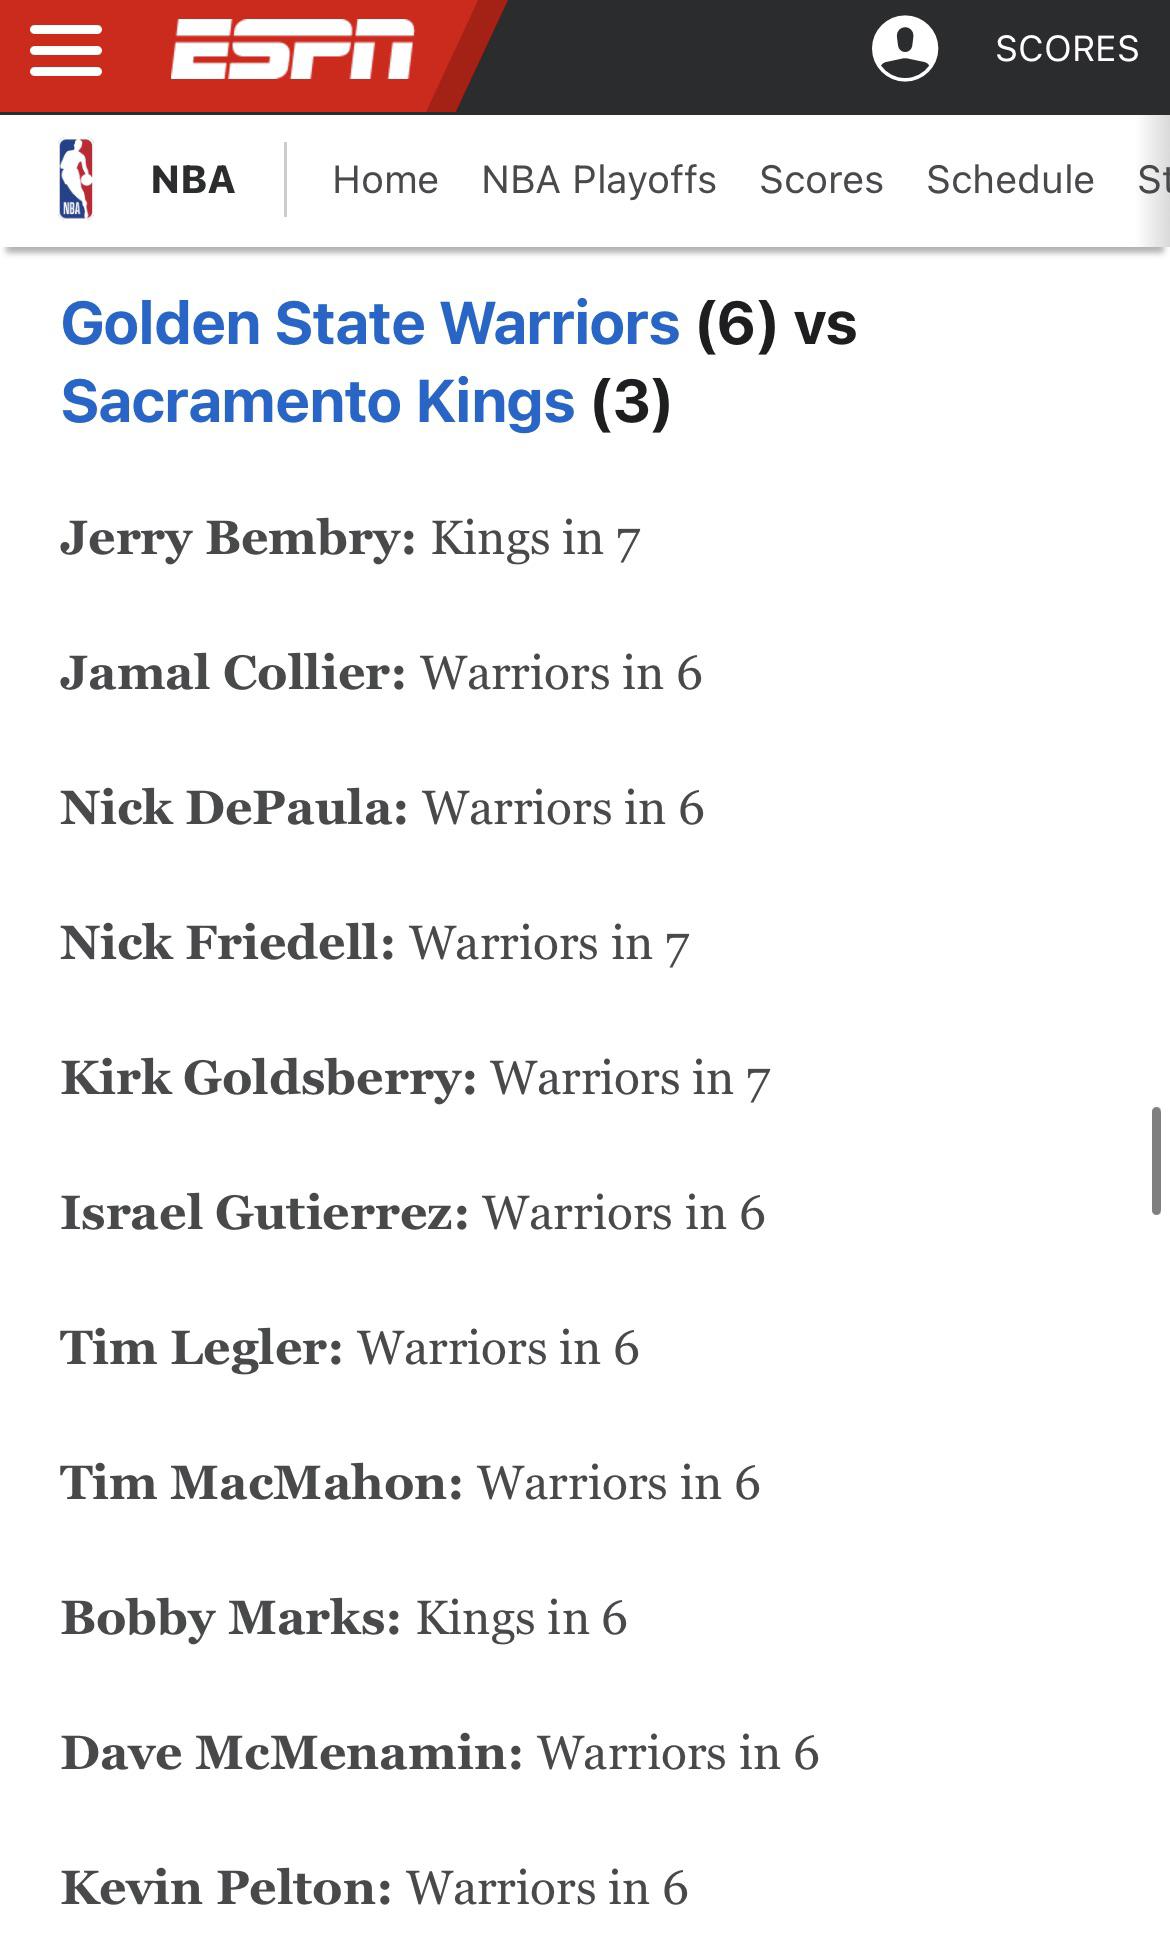This screenshot has height=1941, width=1170.
Task: Tap the ESPN logo
Action: [292, 49]
